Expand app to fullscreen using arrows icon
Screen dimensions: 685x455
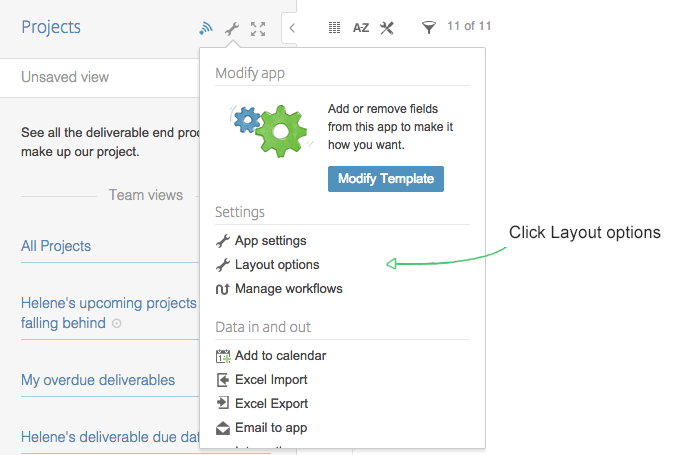(x=258, y=29)
